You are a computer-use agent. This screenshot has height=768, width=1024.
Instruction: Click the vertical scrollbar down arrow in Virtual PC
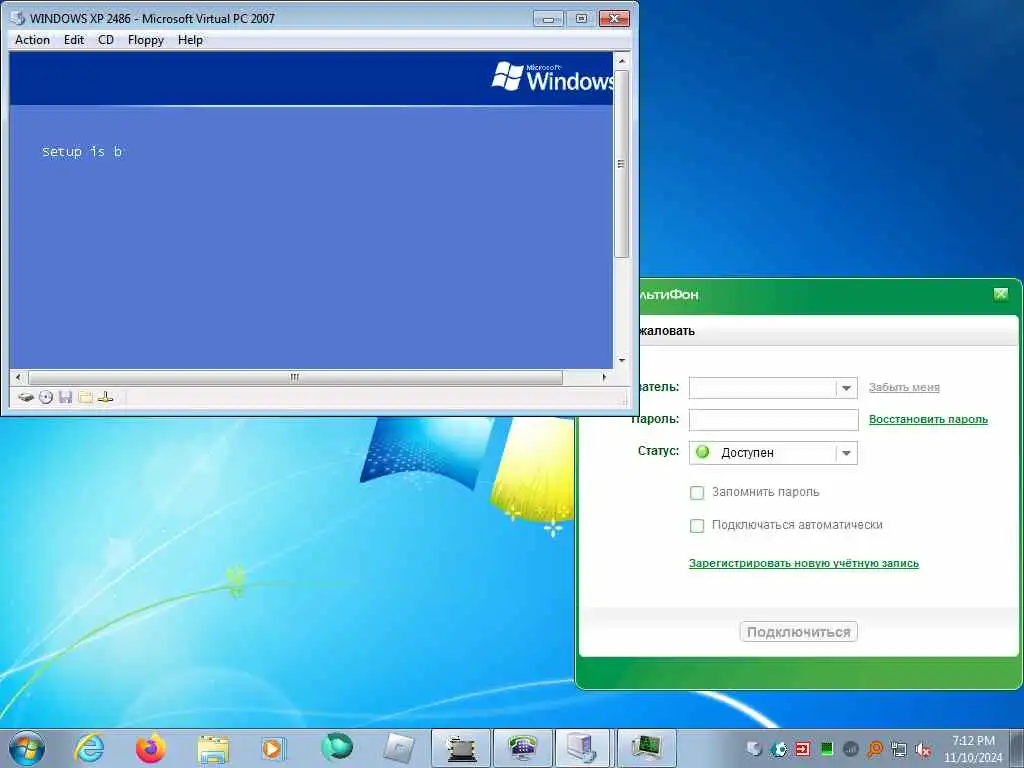tap(622, 360)
